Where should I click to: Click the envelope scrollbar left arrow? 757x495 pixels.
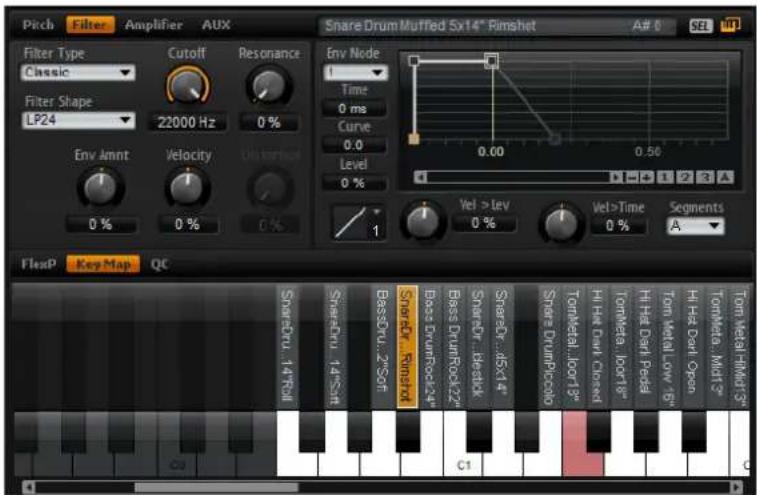coord(421,177)
